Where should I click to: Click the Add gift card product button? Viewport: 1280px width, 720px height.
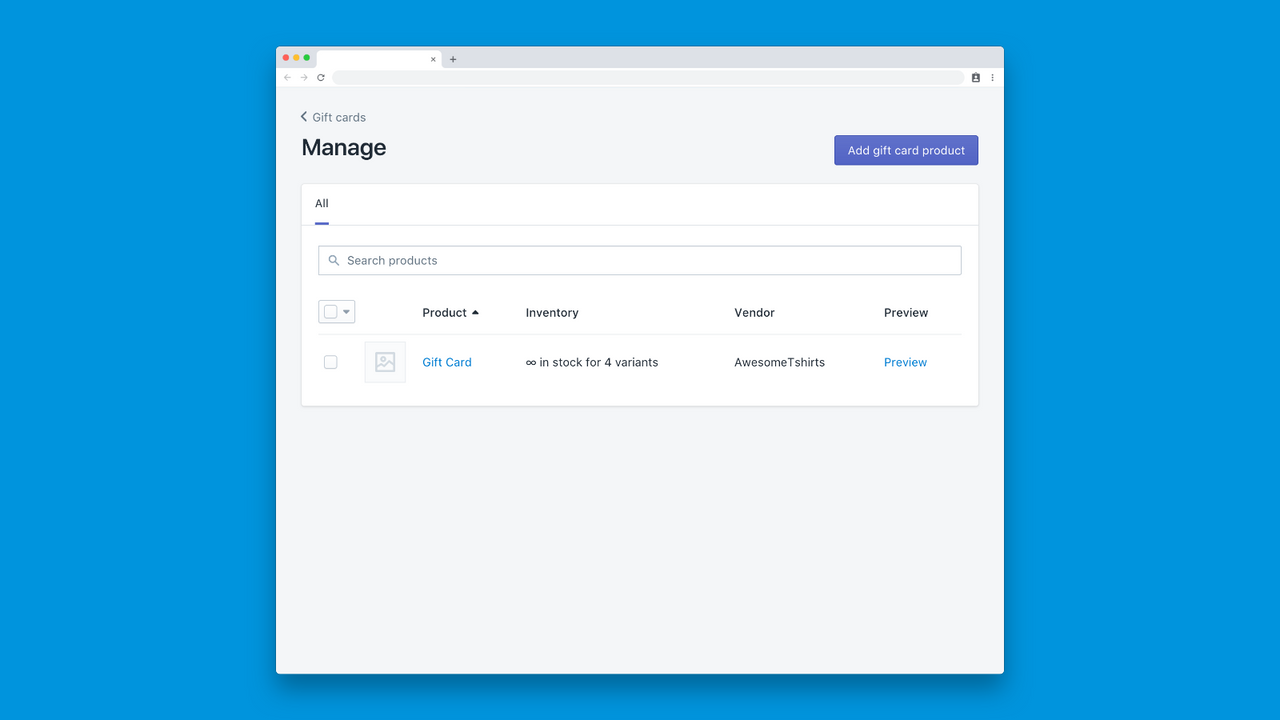(x=905, y=150)
